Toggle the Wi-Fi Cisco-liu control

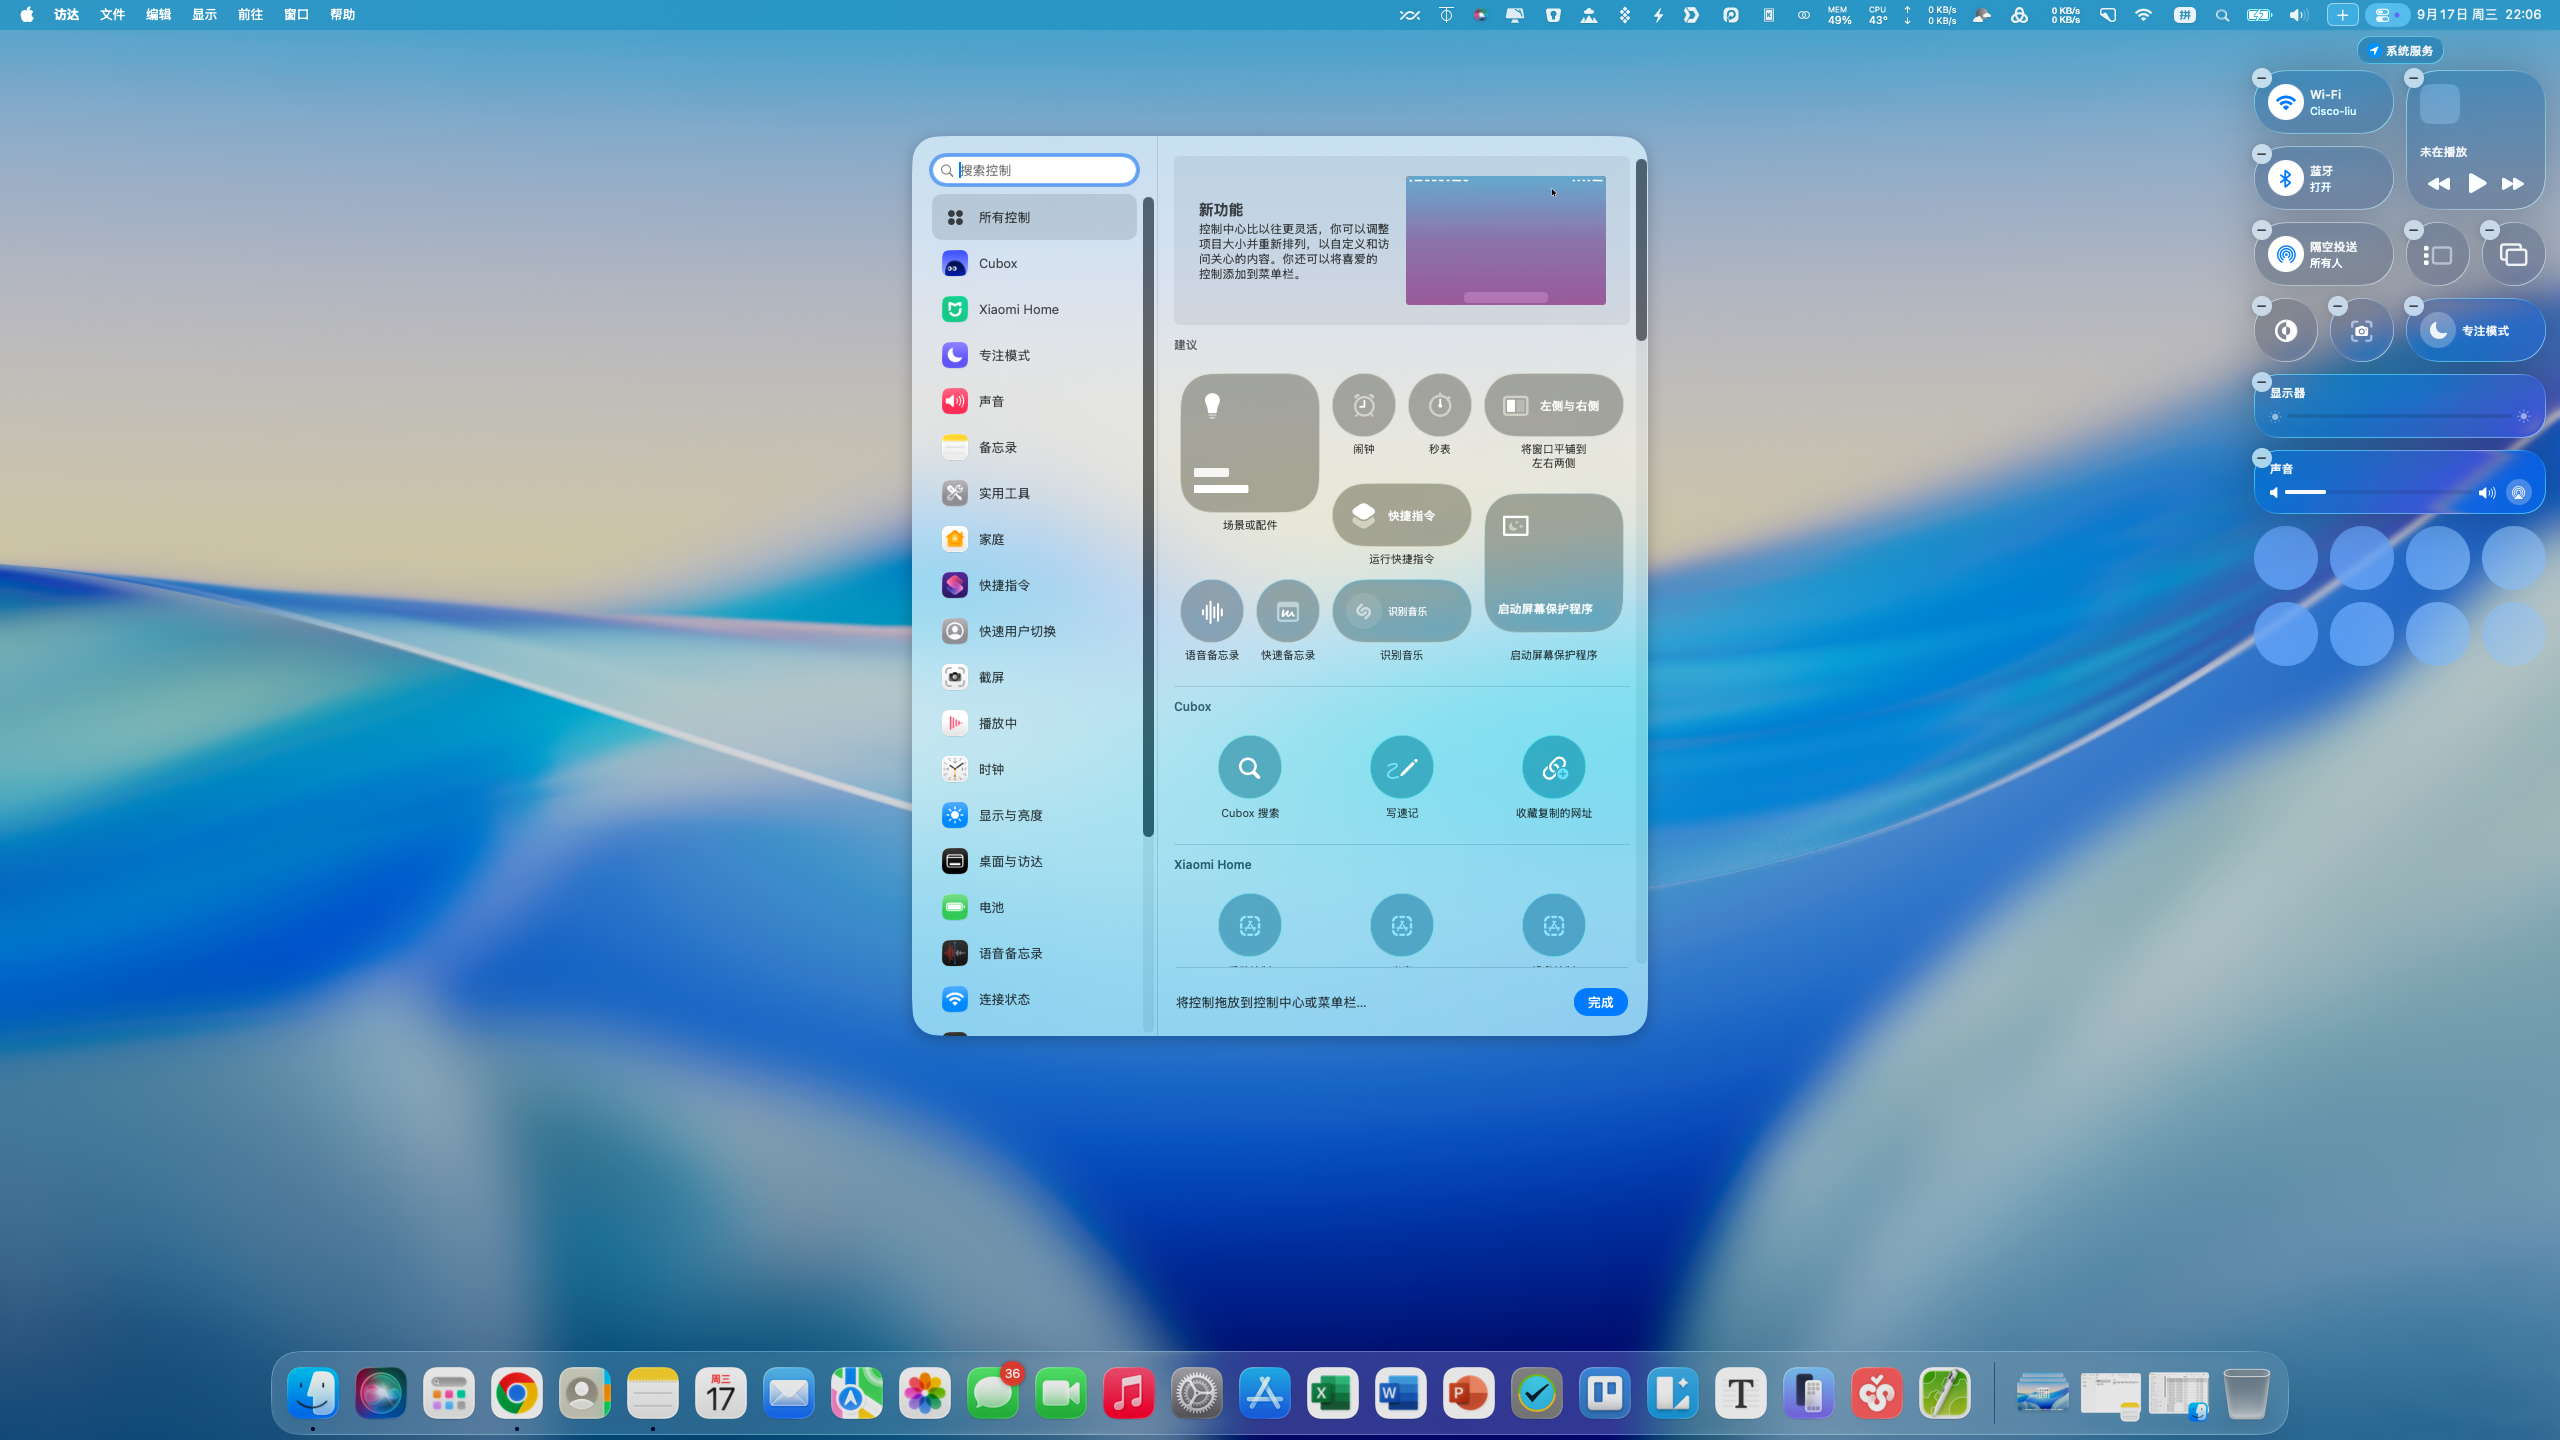(x=2286, y=102)
